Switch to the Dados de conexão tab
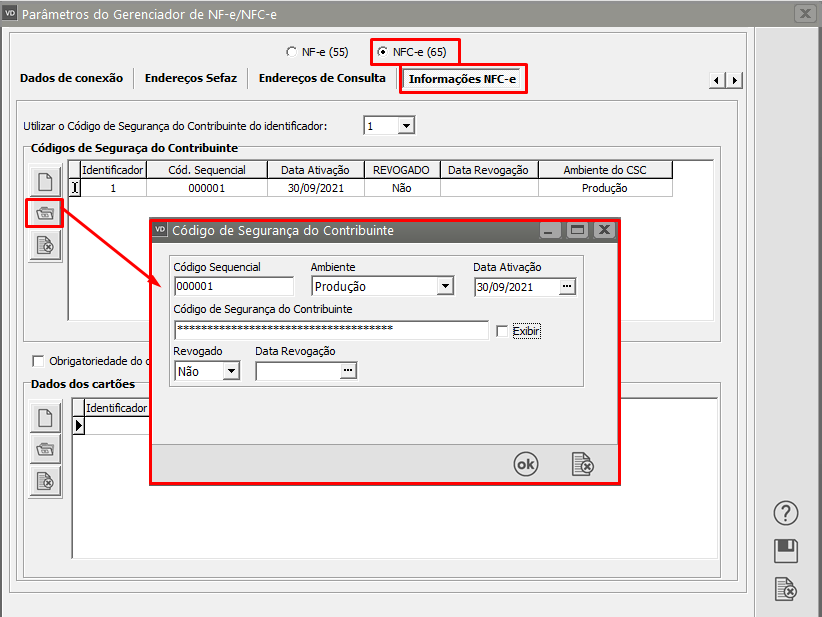The image size is (822, 617). (x=71, y=78)
